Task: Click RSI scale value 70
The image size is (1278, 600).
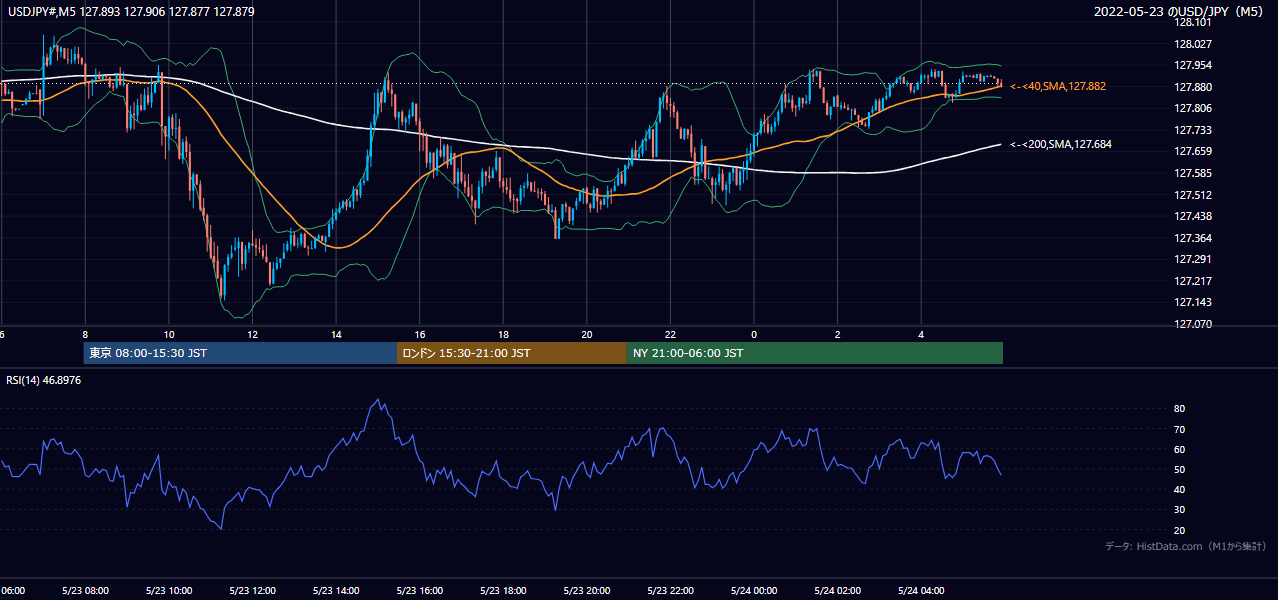Action: 1179,429
